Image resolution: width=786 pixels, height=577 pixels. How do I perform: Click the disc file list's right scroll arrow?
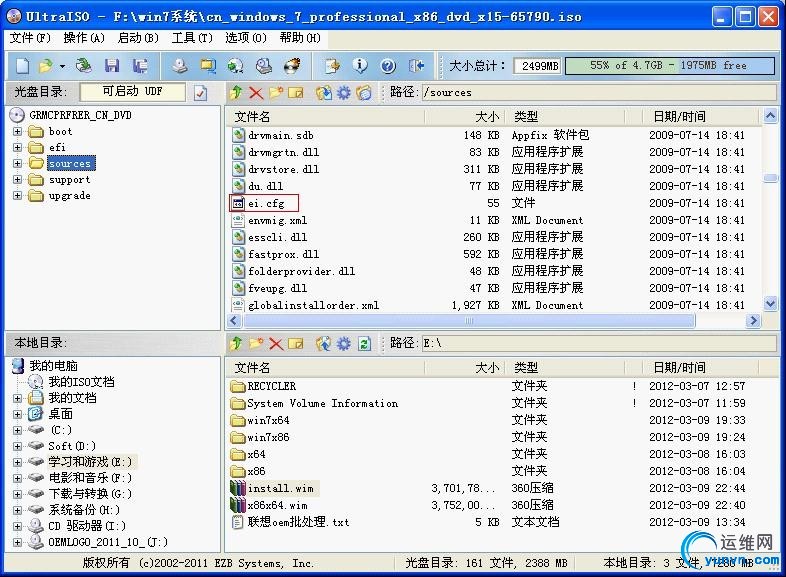click(x=752, y=320)
